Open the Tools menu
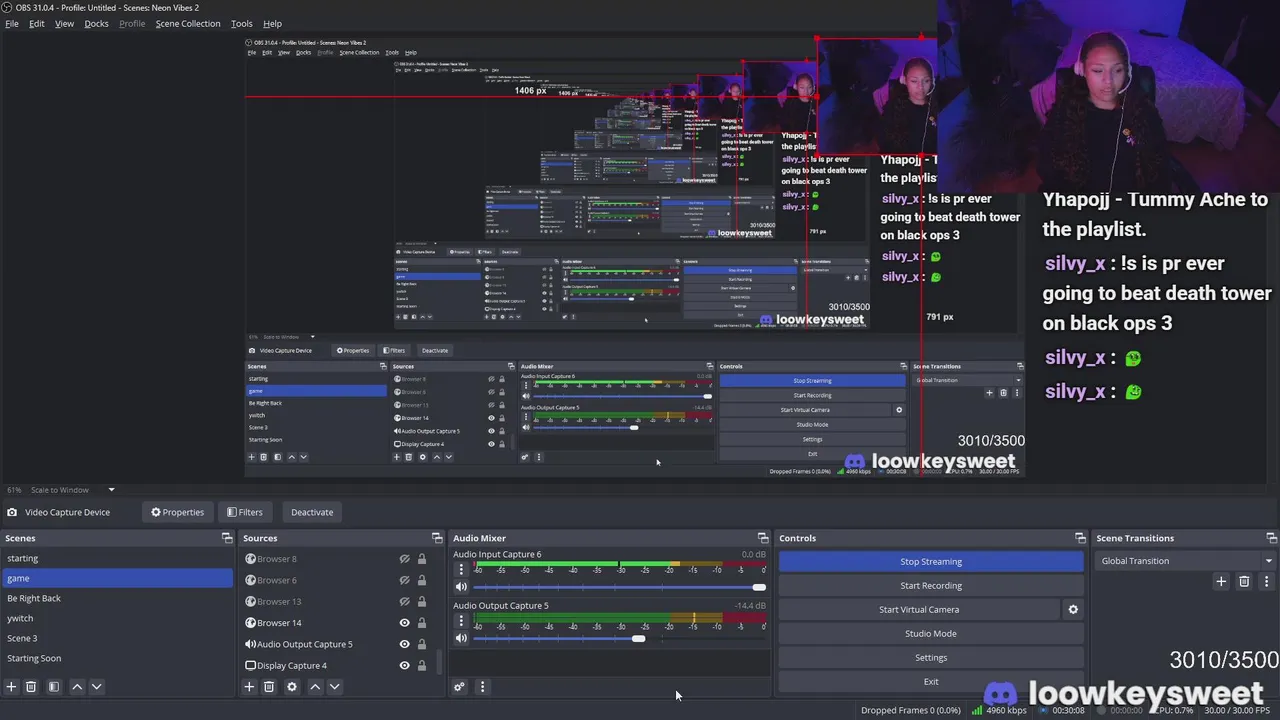The height and width of the screenshot is (720, 1280). coord(242,23)
